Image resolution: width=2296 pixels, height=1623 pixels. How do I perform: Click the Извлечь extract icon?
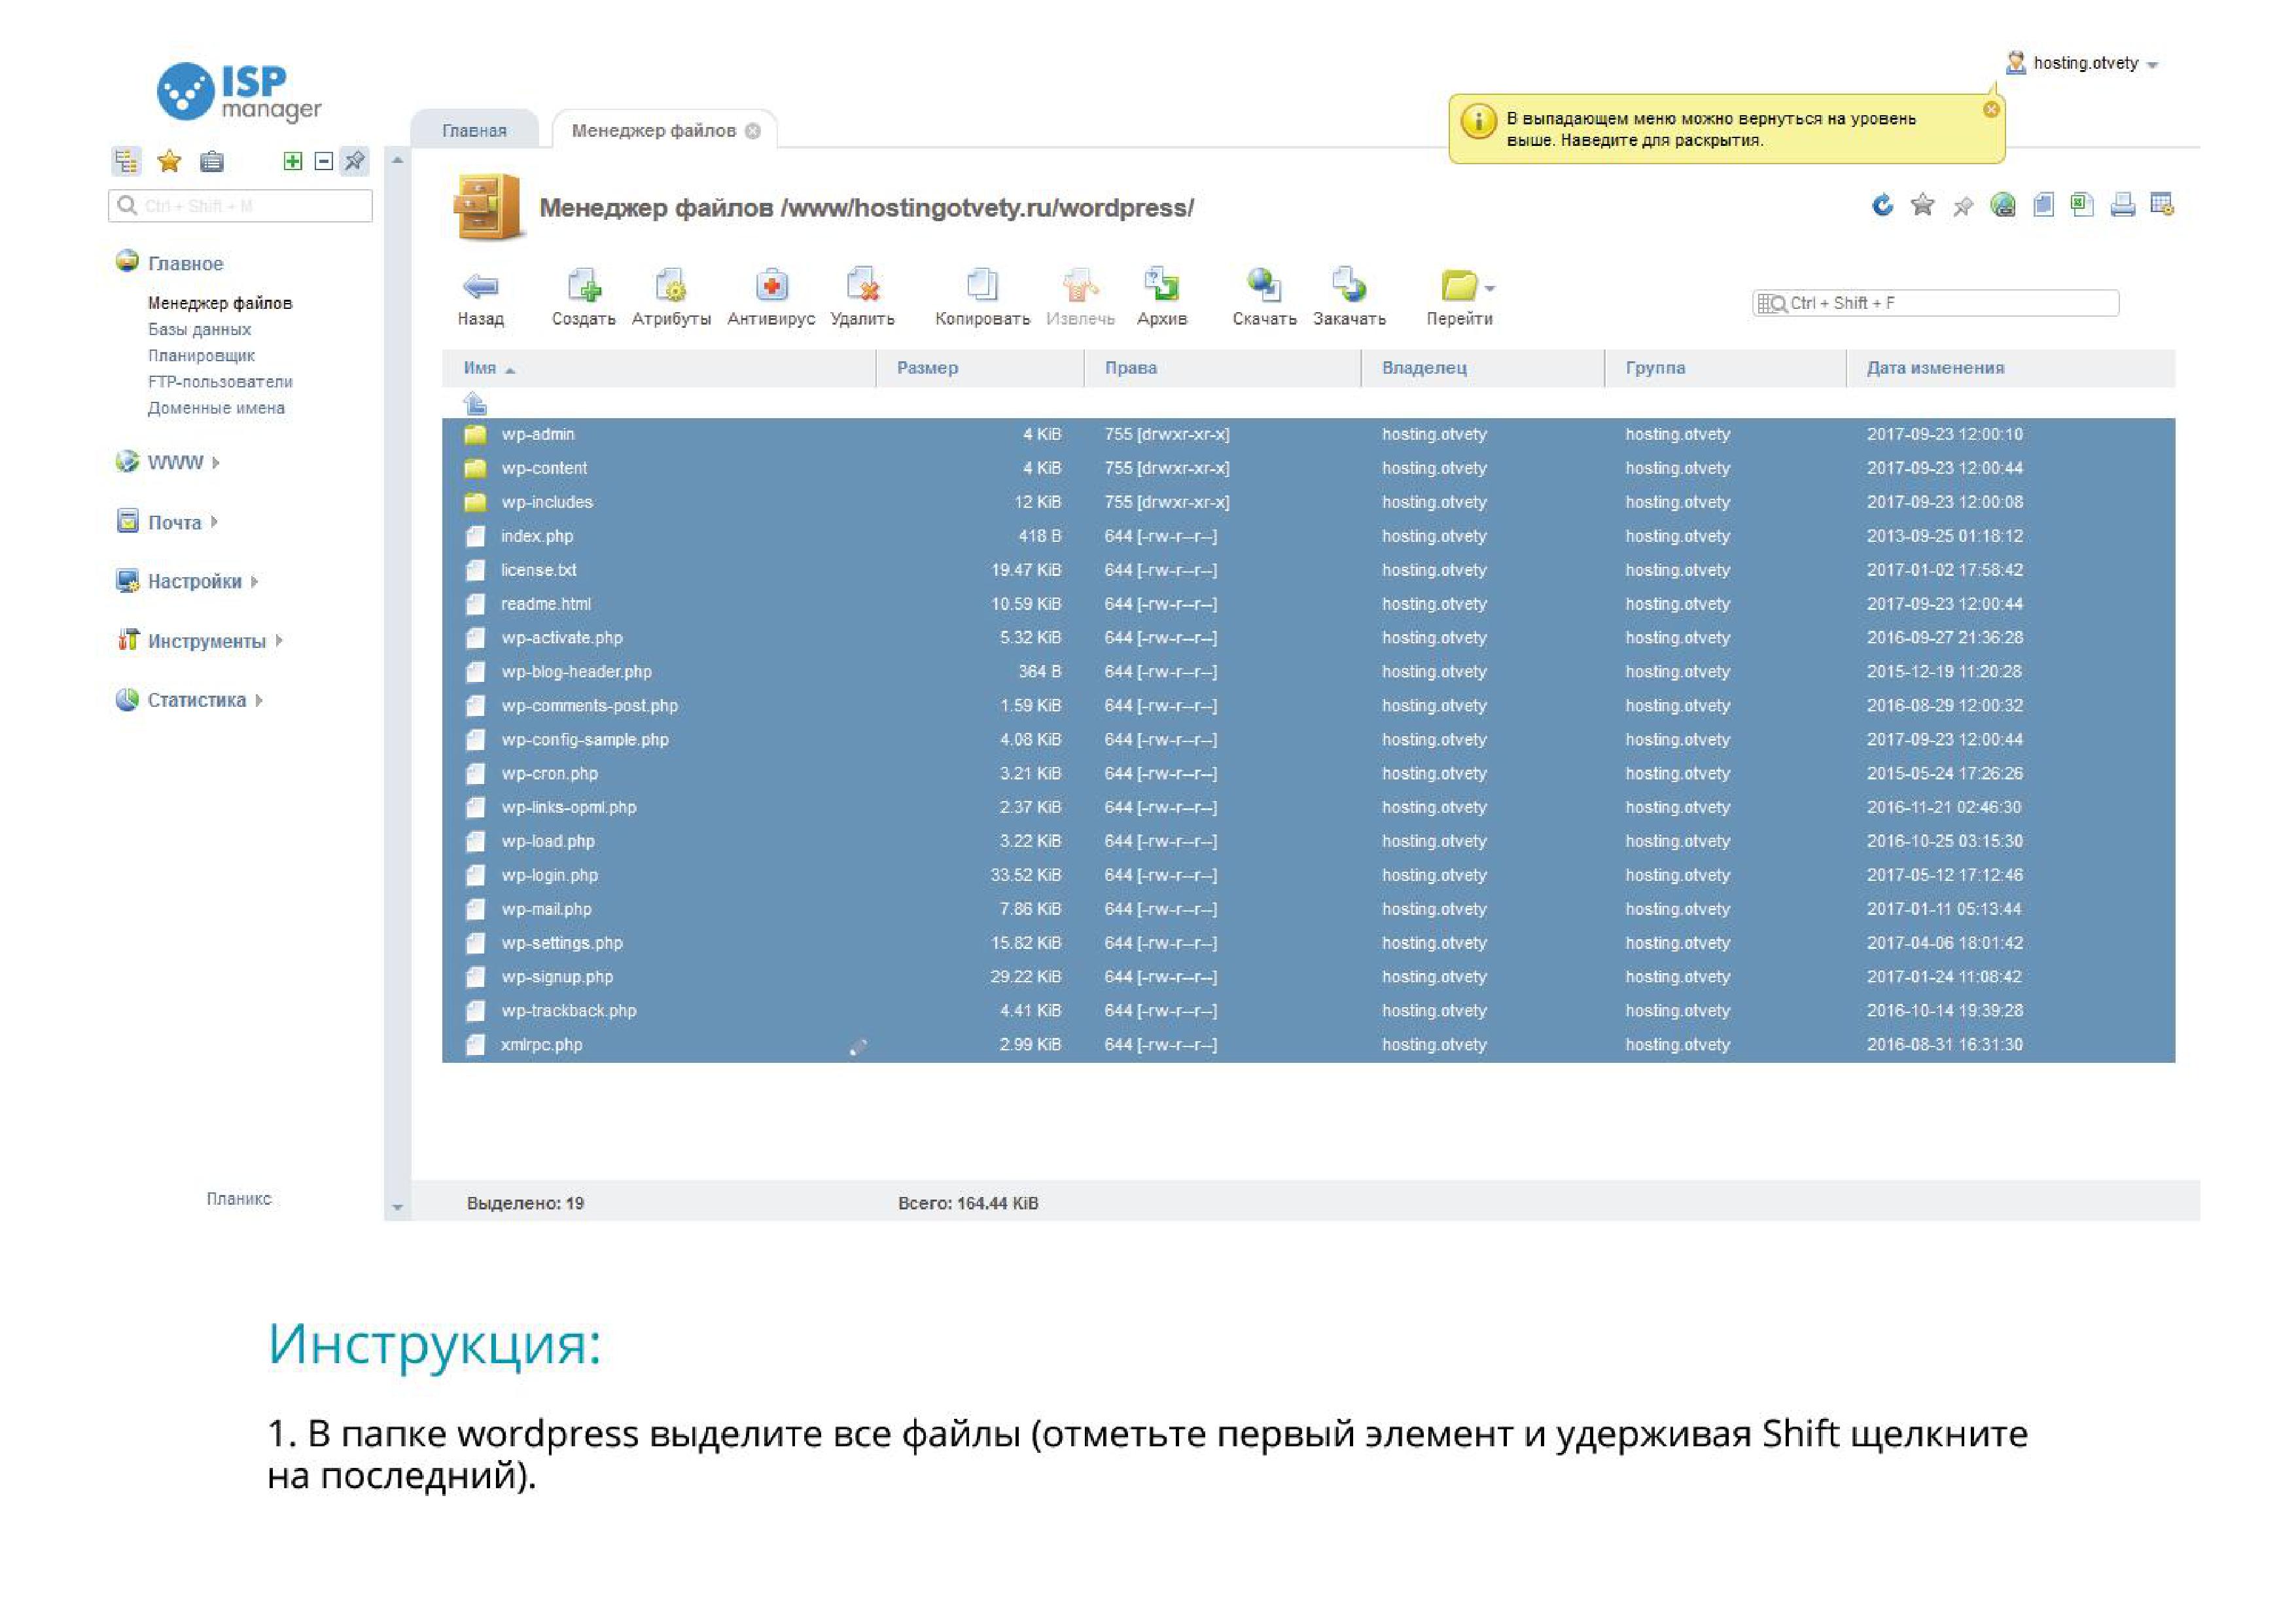pyautogui.click(x=1080, y=285)
